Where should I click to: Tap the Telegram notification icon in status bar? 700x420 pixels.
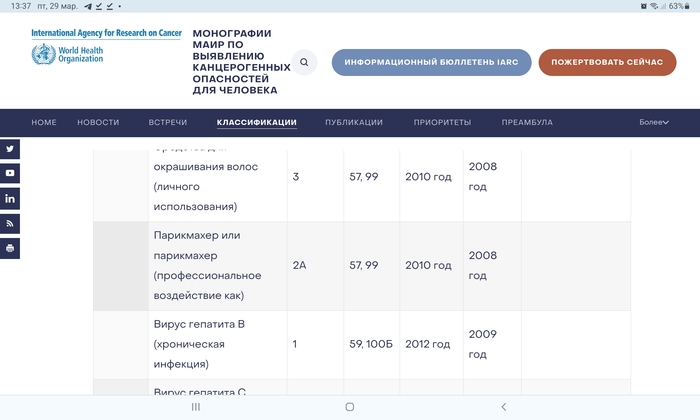click(x=88, y=6)
